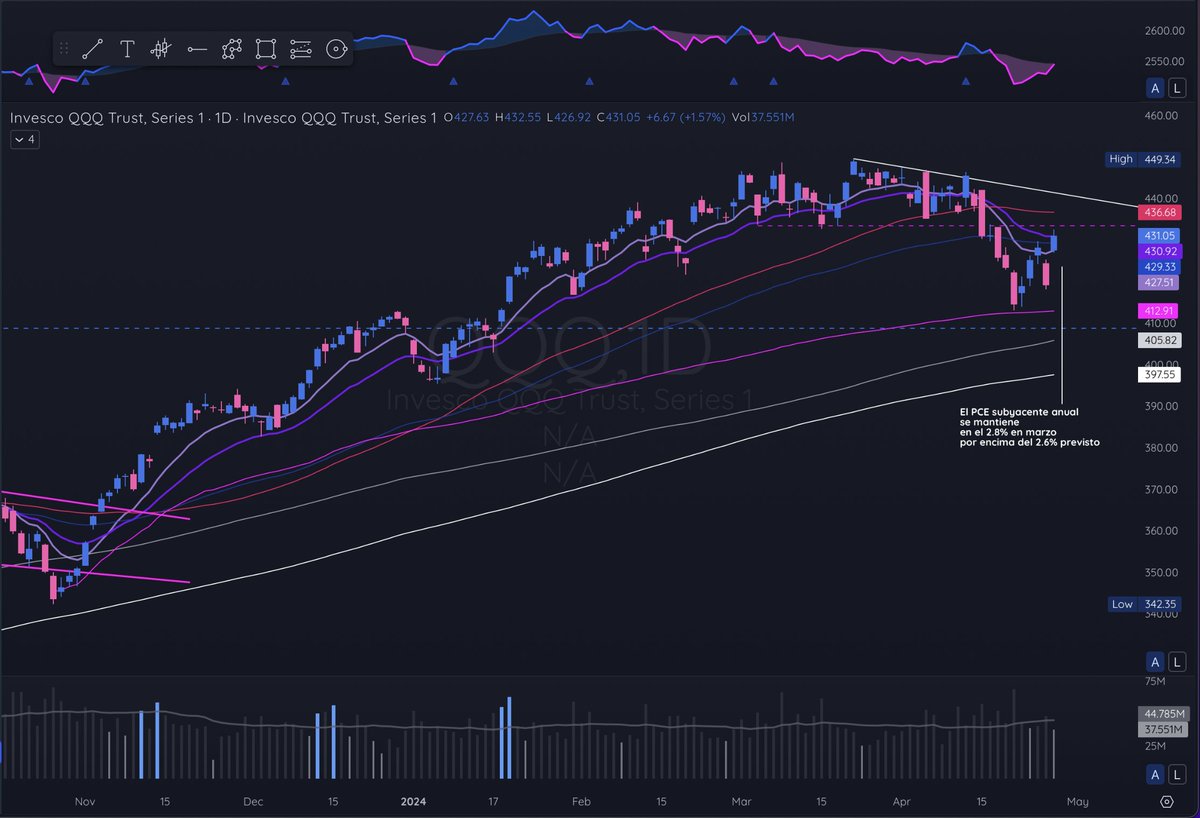1200x818 pixels.
Task: Click the 2024 label on time axis
Action: 412,802
